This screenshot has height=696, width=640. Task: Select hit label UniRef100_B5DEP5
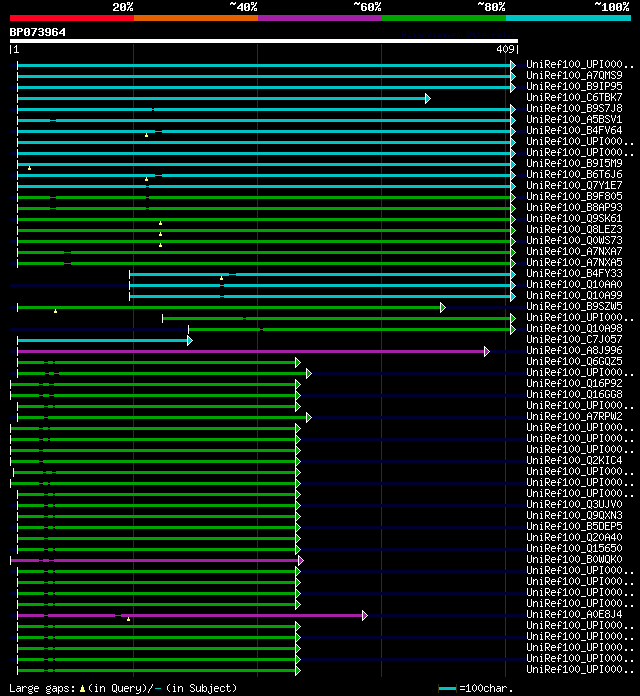tap(574, 526)
